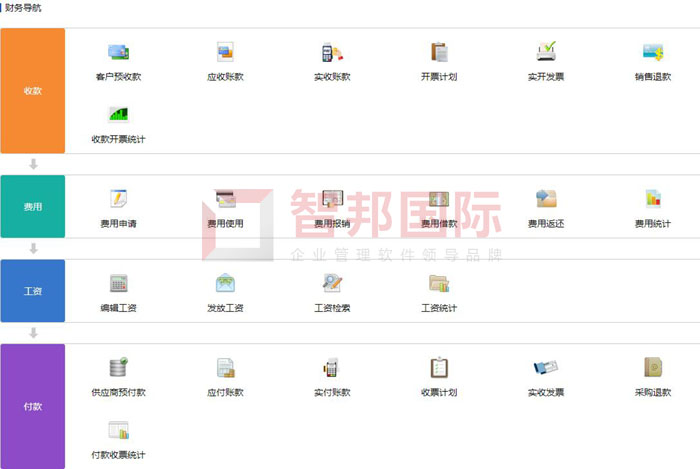Click the 实收发票 text label
The image size is (700, 469).
click(x=546, y=392)
